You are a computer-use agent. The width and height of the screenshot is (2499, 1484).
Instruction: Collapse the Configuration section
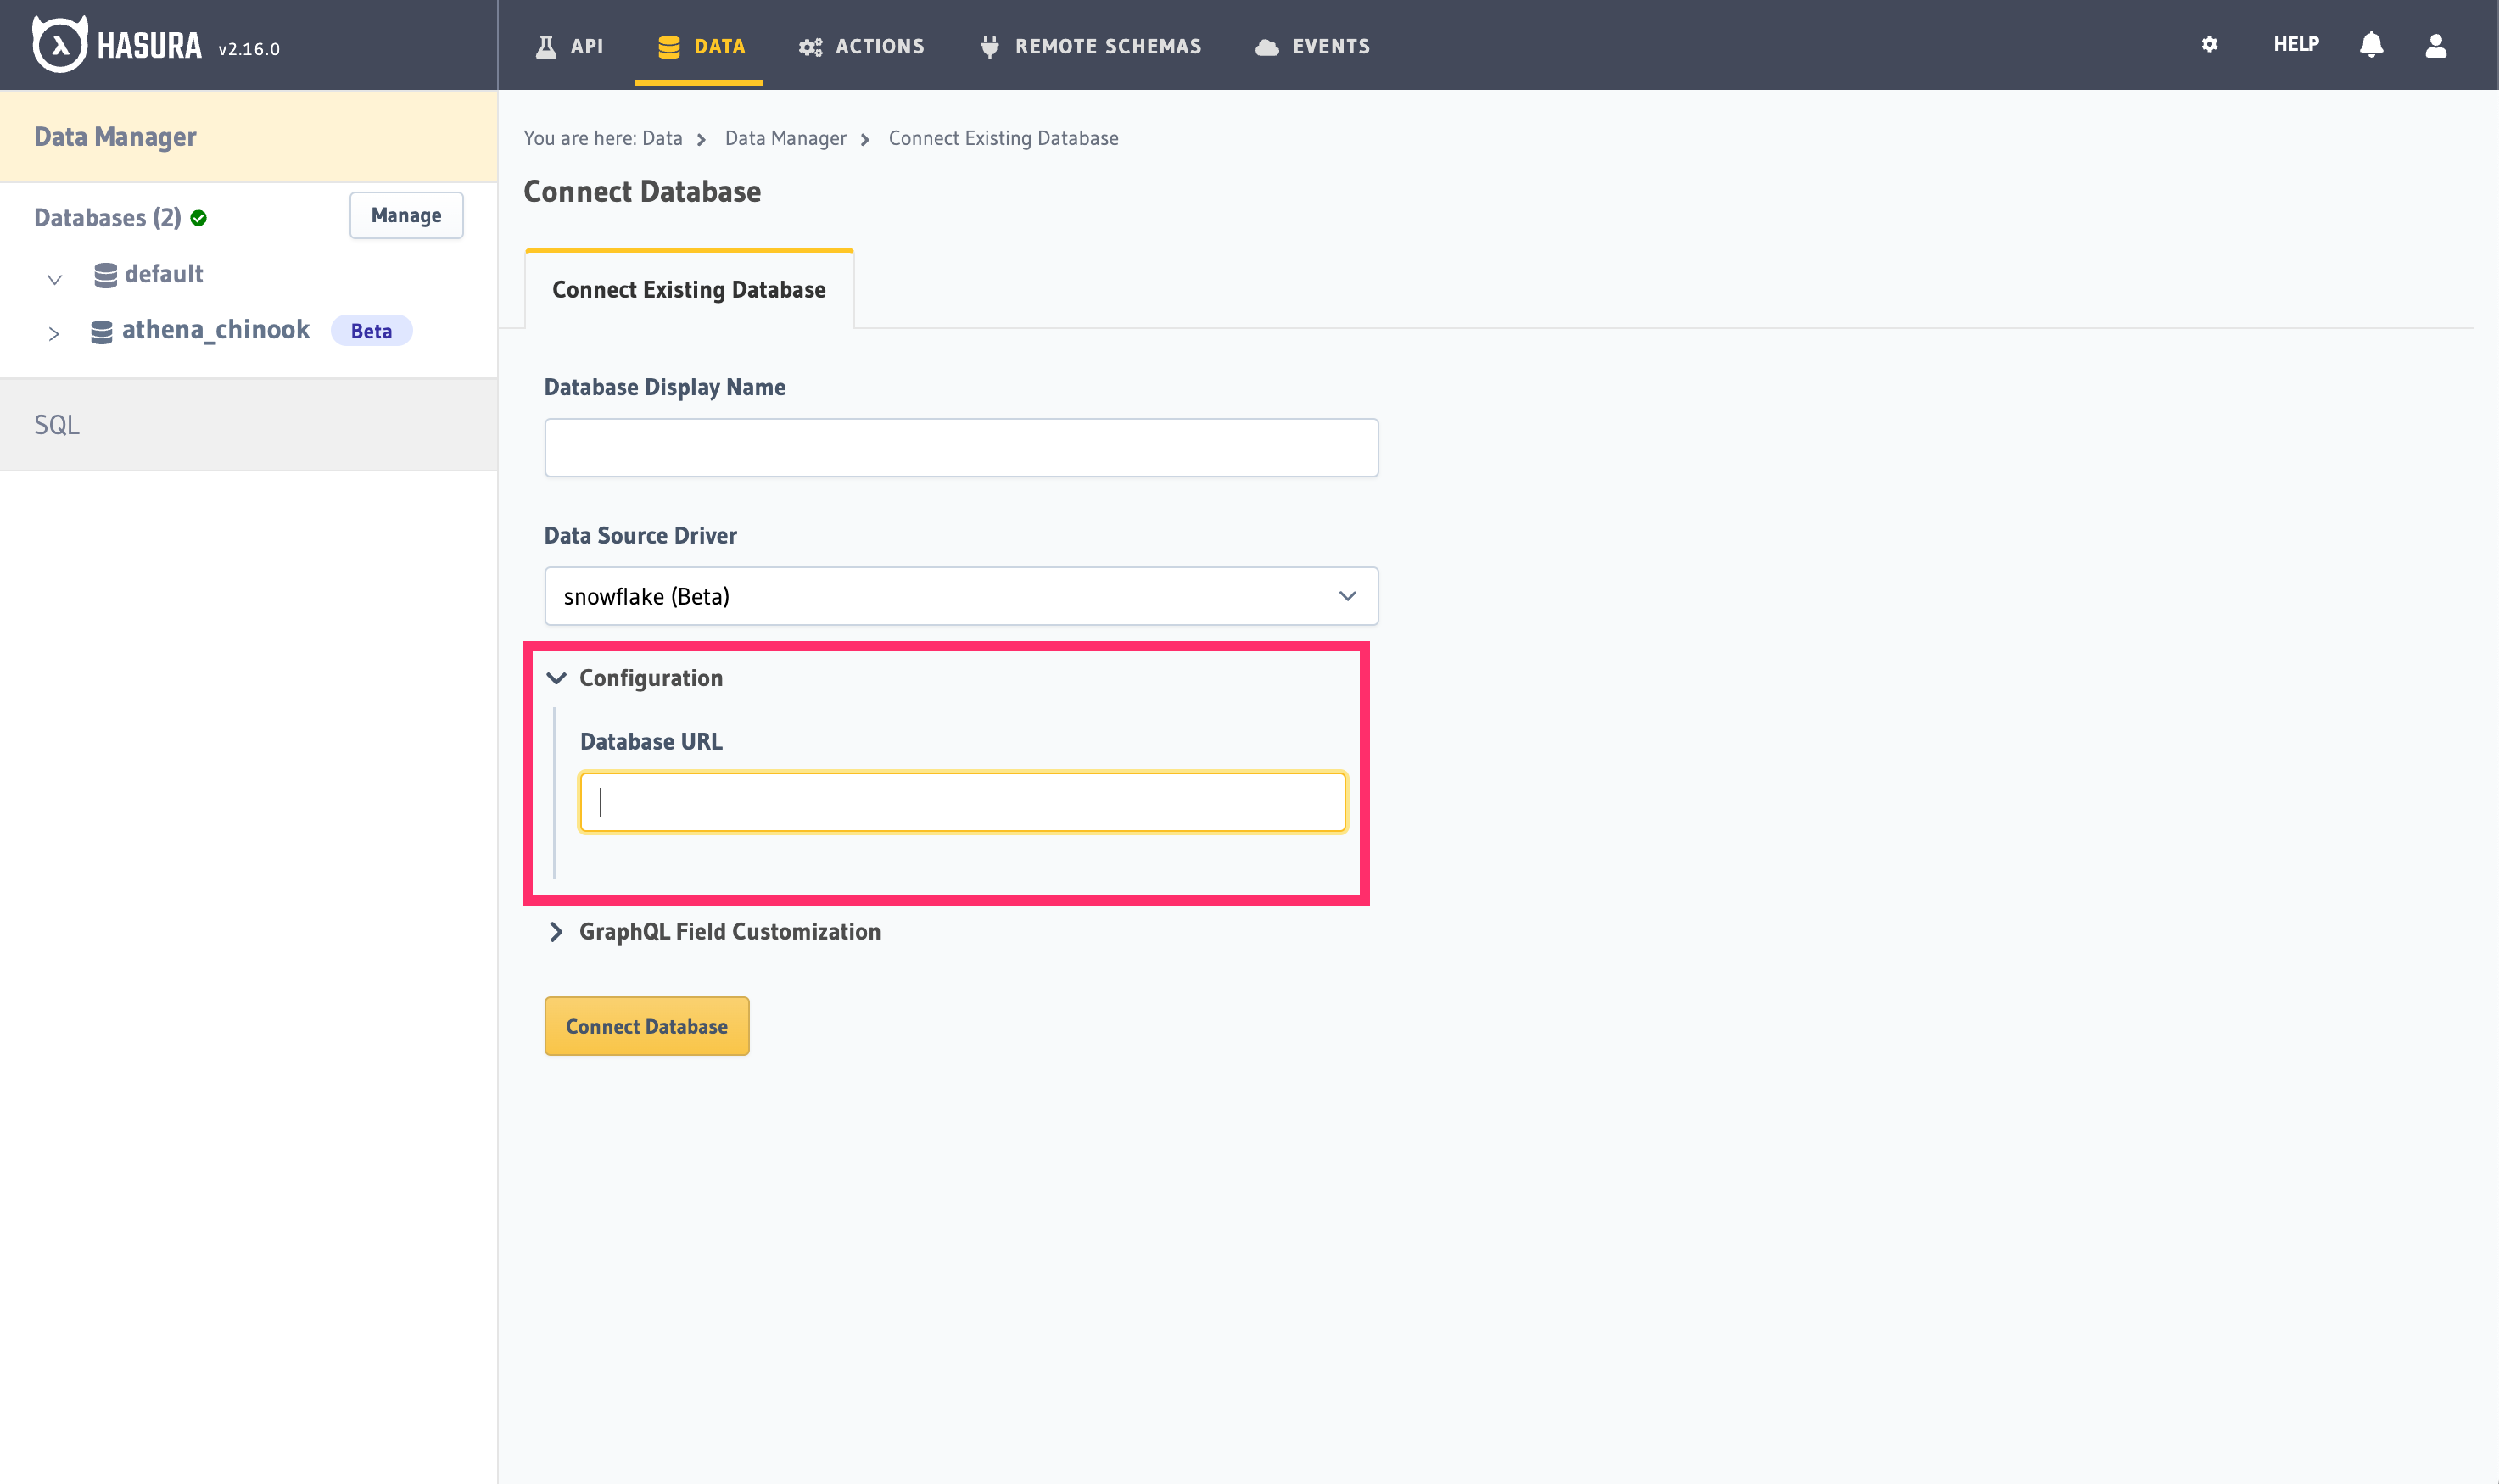click(x=557, y=678)
